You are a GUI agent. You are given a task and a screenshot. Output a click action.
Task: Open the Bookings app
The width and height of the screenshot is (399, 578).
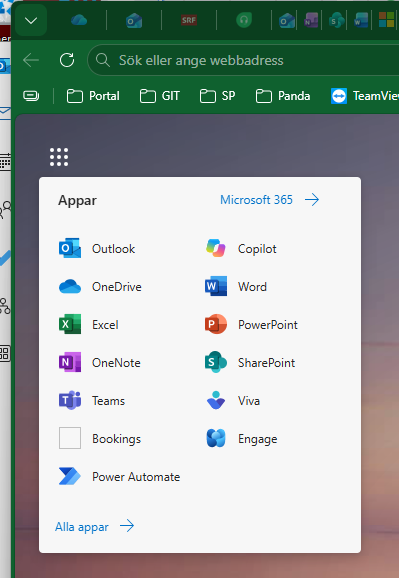(x=100, y=439)
